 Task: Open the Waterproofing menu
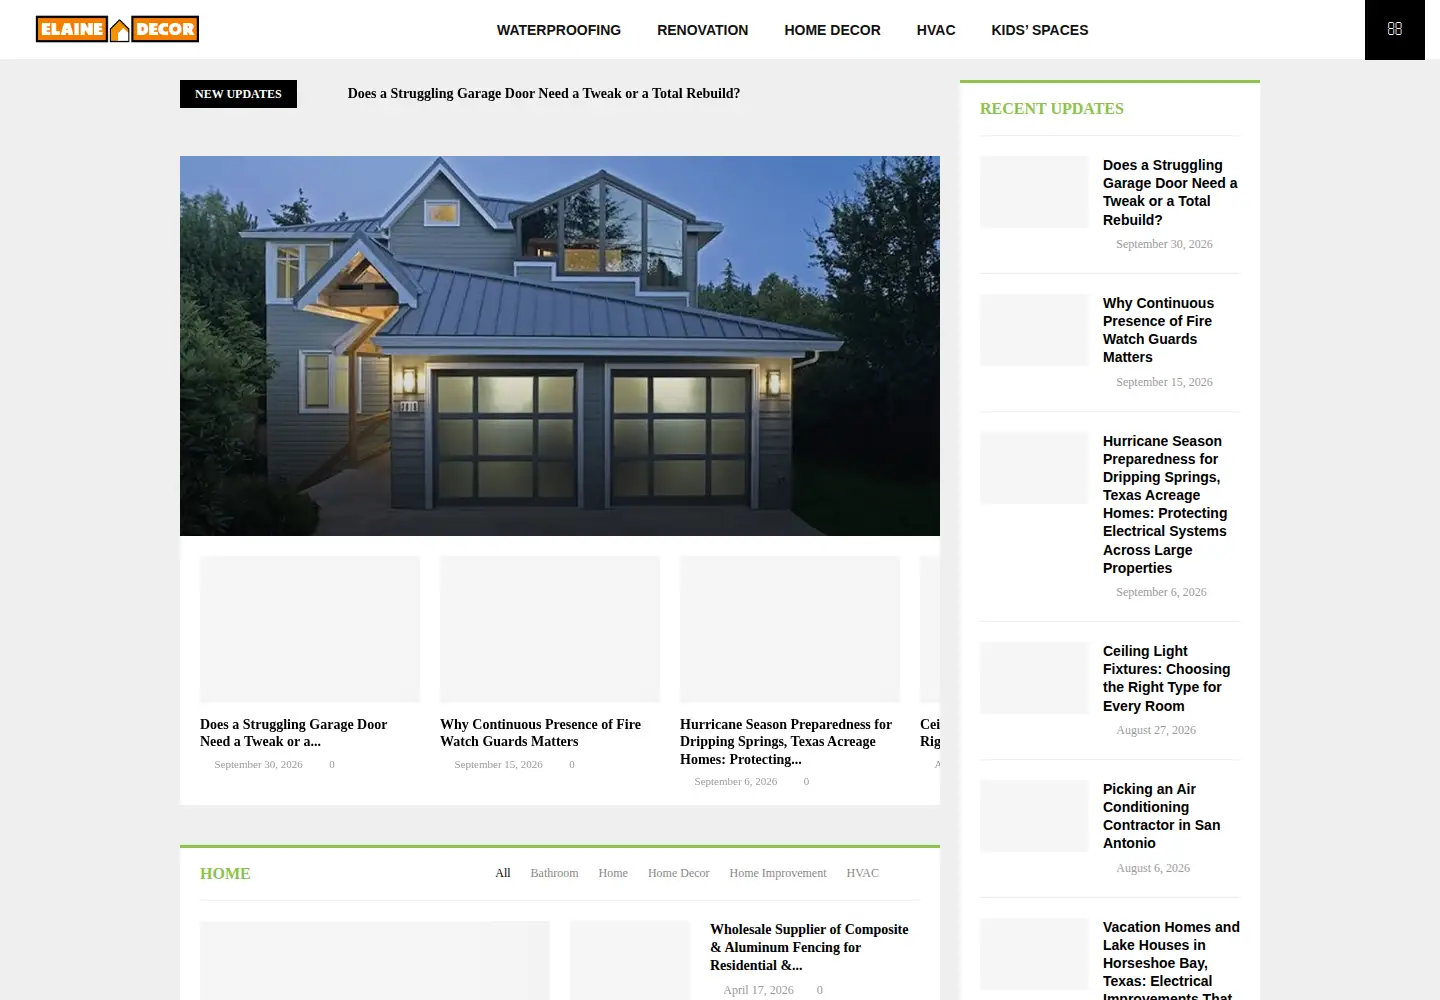pyautogui.click(x=558, y=30)
